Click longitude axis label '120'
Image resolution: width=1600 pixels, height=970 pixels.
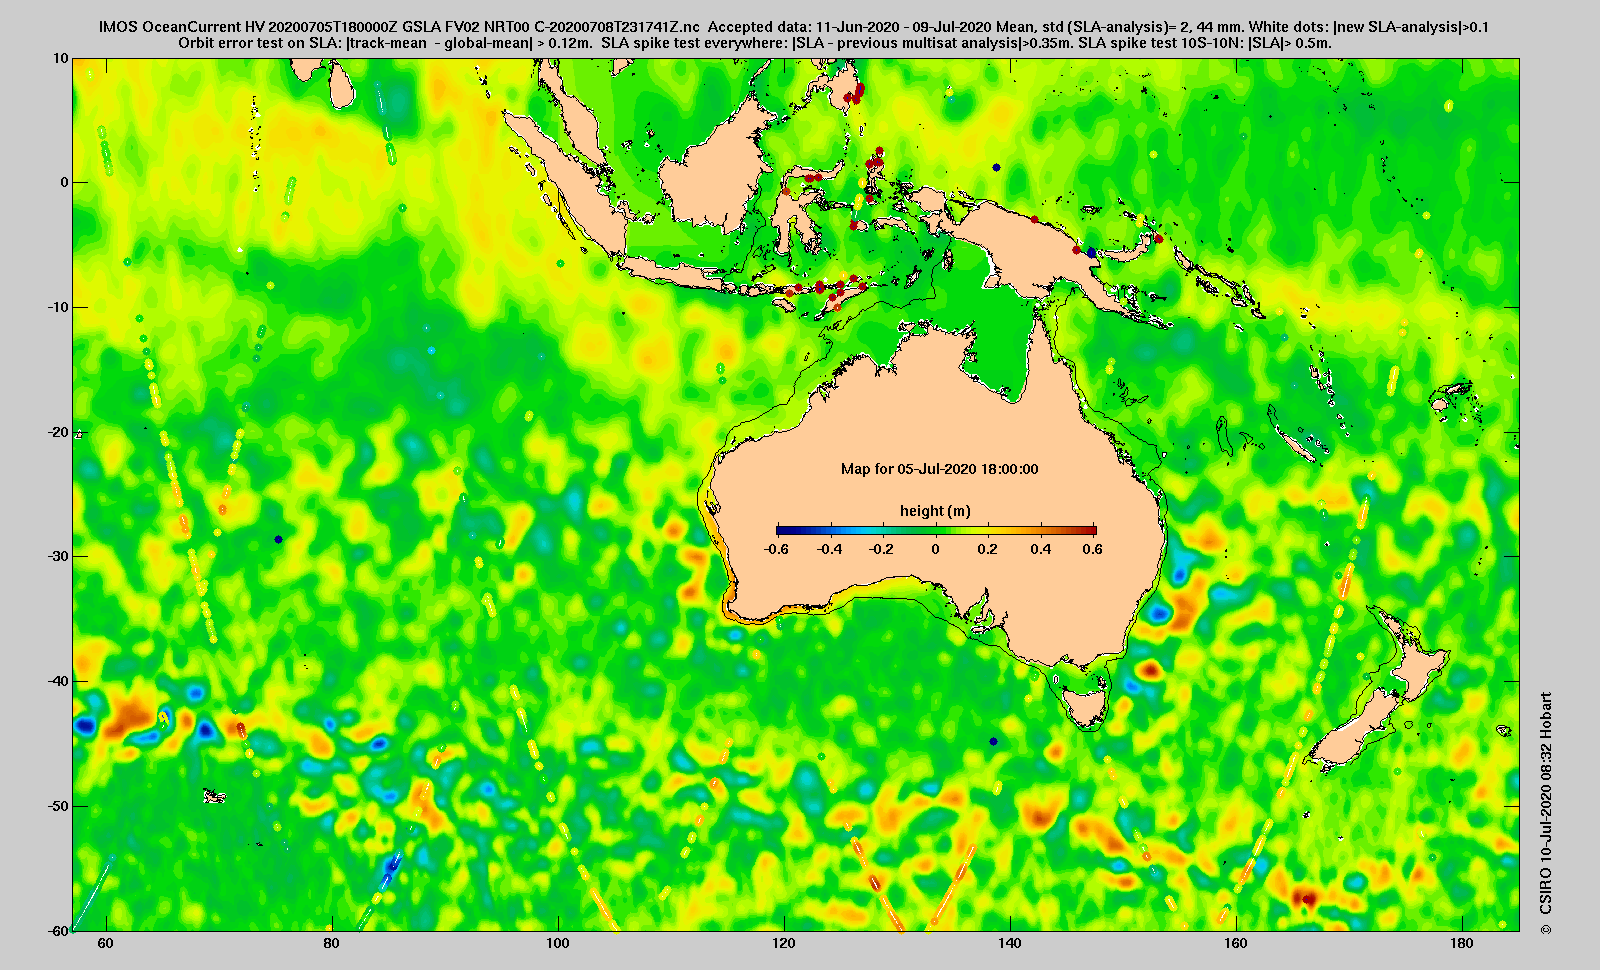[x=784, y=943]
